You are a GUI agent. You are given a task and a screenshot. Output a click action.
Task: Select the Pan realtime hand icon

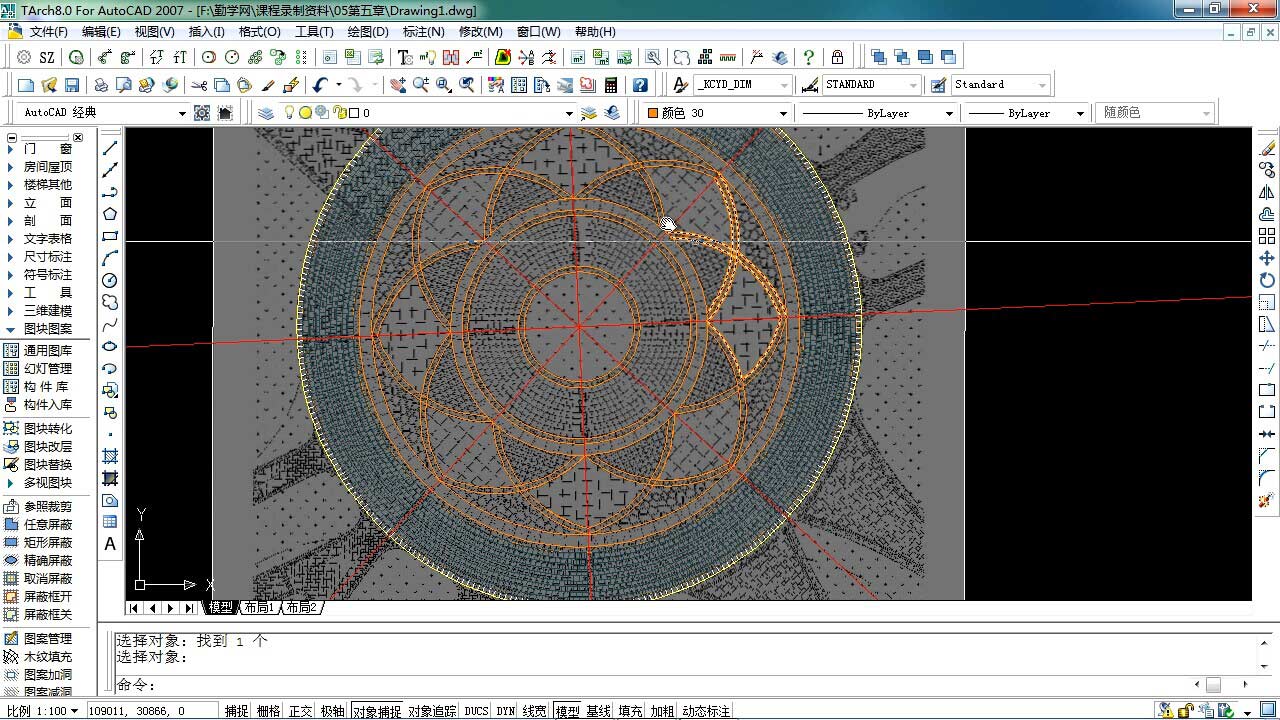pyautogui.click(x=398, y=85)
